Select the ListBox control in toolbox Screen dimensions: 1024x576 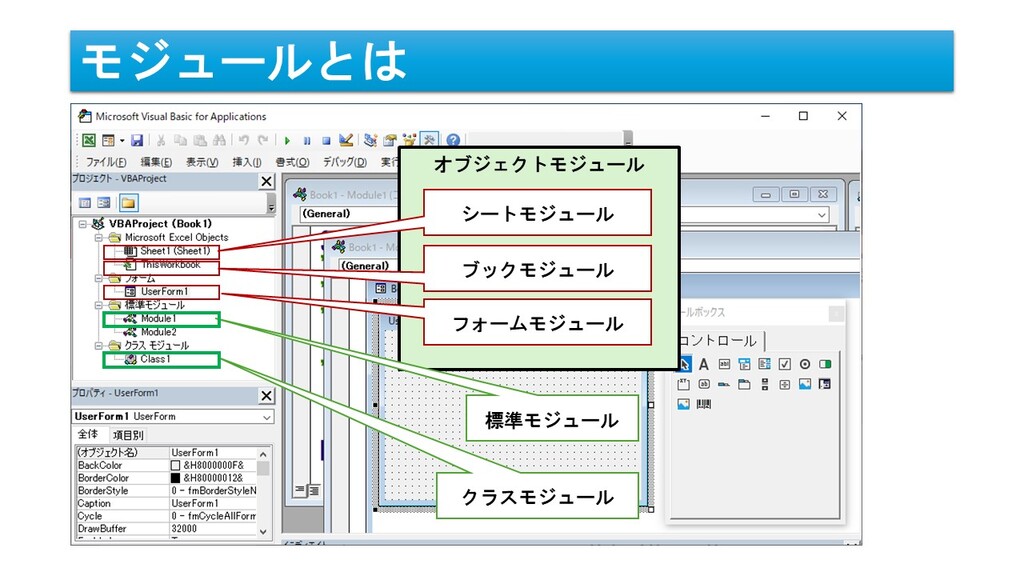pos(764,364)
